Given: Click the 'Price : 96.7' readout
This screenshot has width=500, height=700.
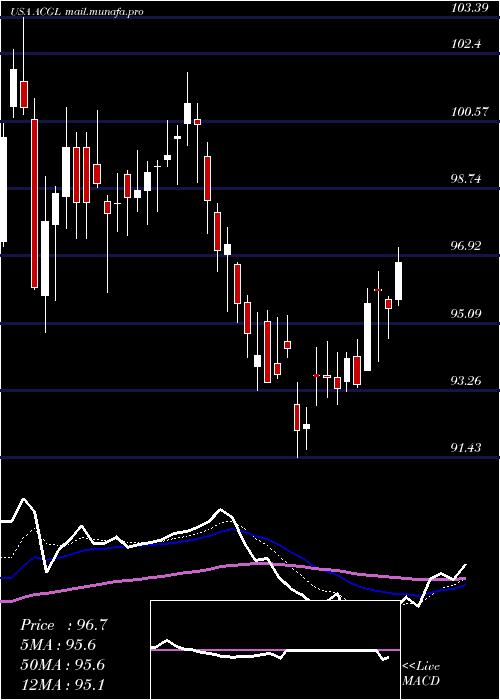Looking at the screenshot, I should tap(64, 625).
